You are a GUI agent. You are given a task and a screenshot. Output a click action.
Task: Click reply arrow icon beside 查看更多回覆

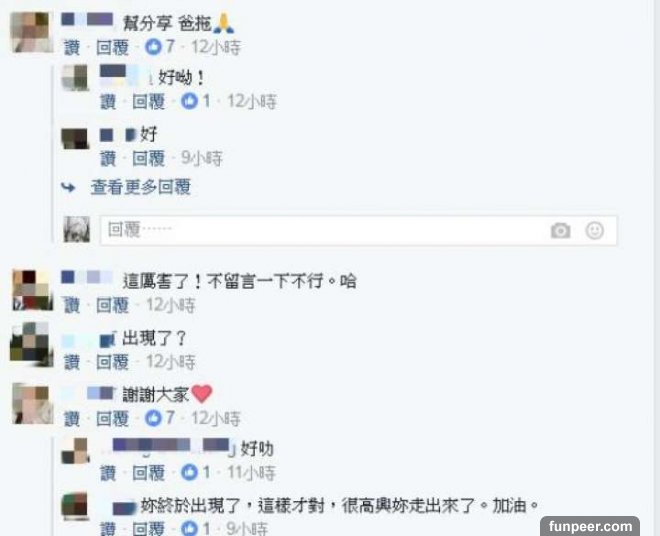(x=69, y=187)
